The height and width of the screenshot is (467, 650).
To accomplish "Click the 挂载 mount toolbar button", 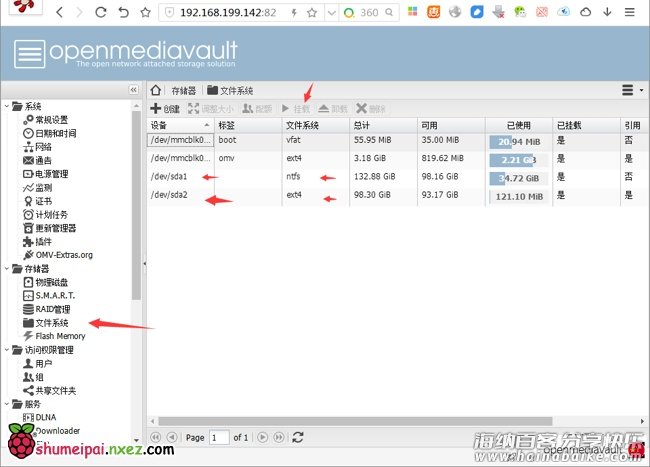I will pyautogui.click(x=296, y=109).
